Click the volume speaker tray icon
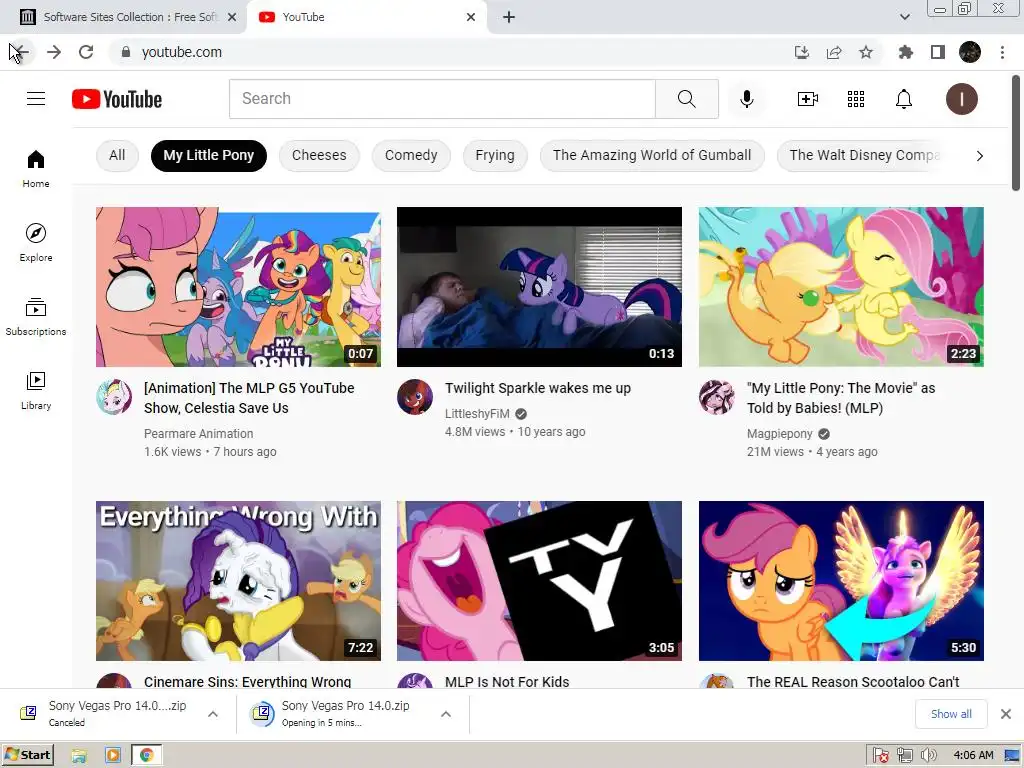The width and height of the screenshot is (1024, 768). click(x=928, y=756)
